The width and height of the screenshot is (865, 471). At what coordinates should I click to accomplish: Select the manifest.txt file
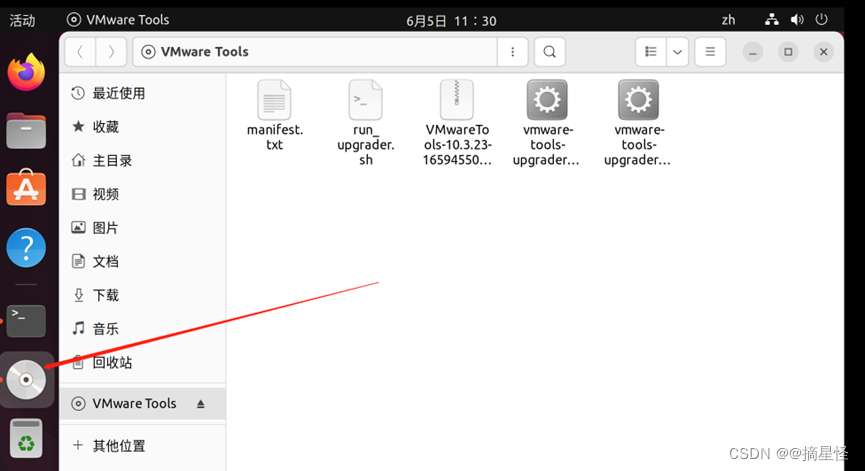[x=275, y=115]
